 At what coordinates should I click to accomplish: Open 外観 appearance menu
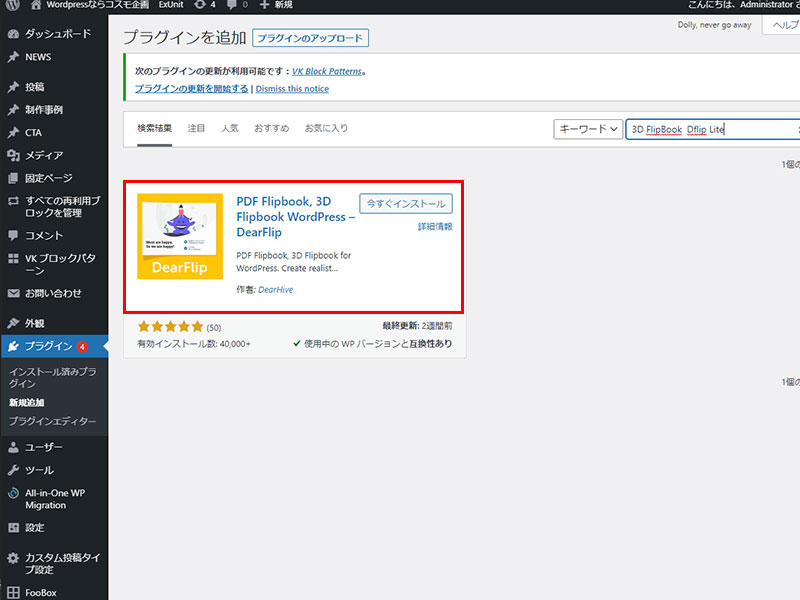click(x=35, y=323)
